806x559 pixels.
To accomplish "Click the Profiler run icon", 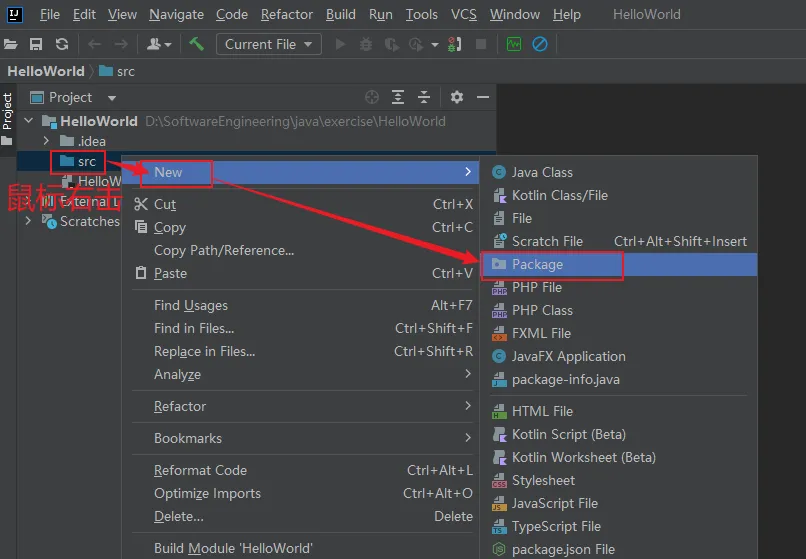I will (416, 44).
